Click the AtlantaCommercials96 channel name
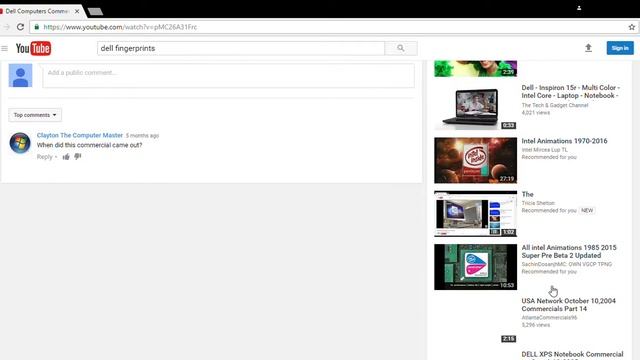 (x=549, y=318)
